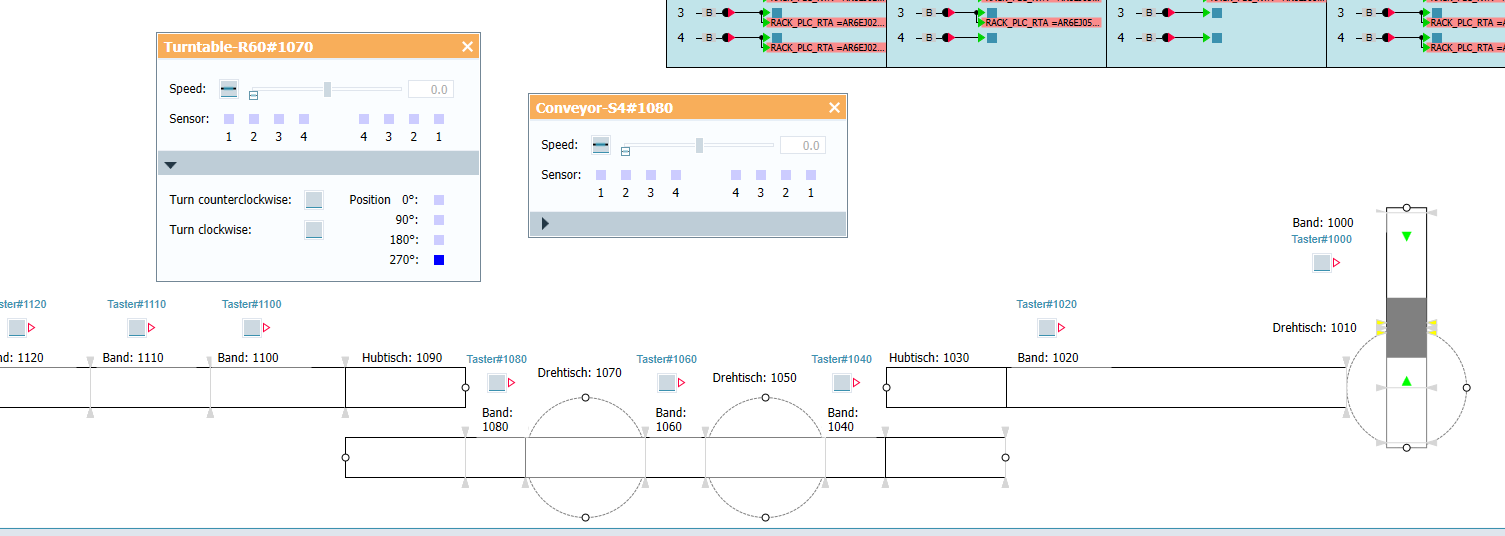Select the Band 1110 conveyor segment
The image size is (1505, 536).
(150, 387)
